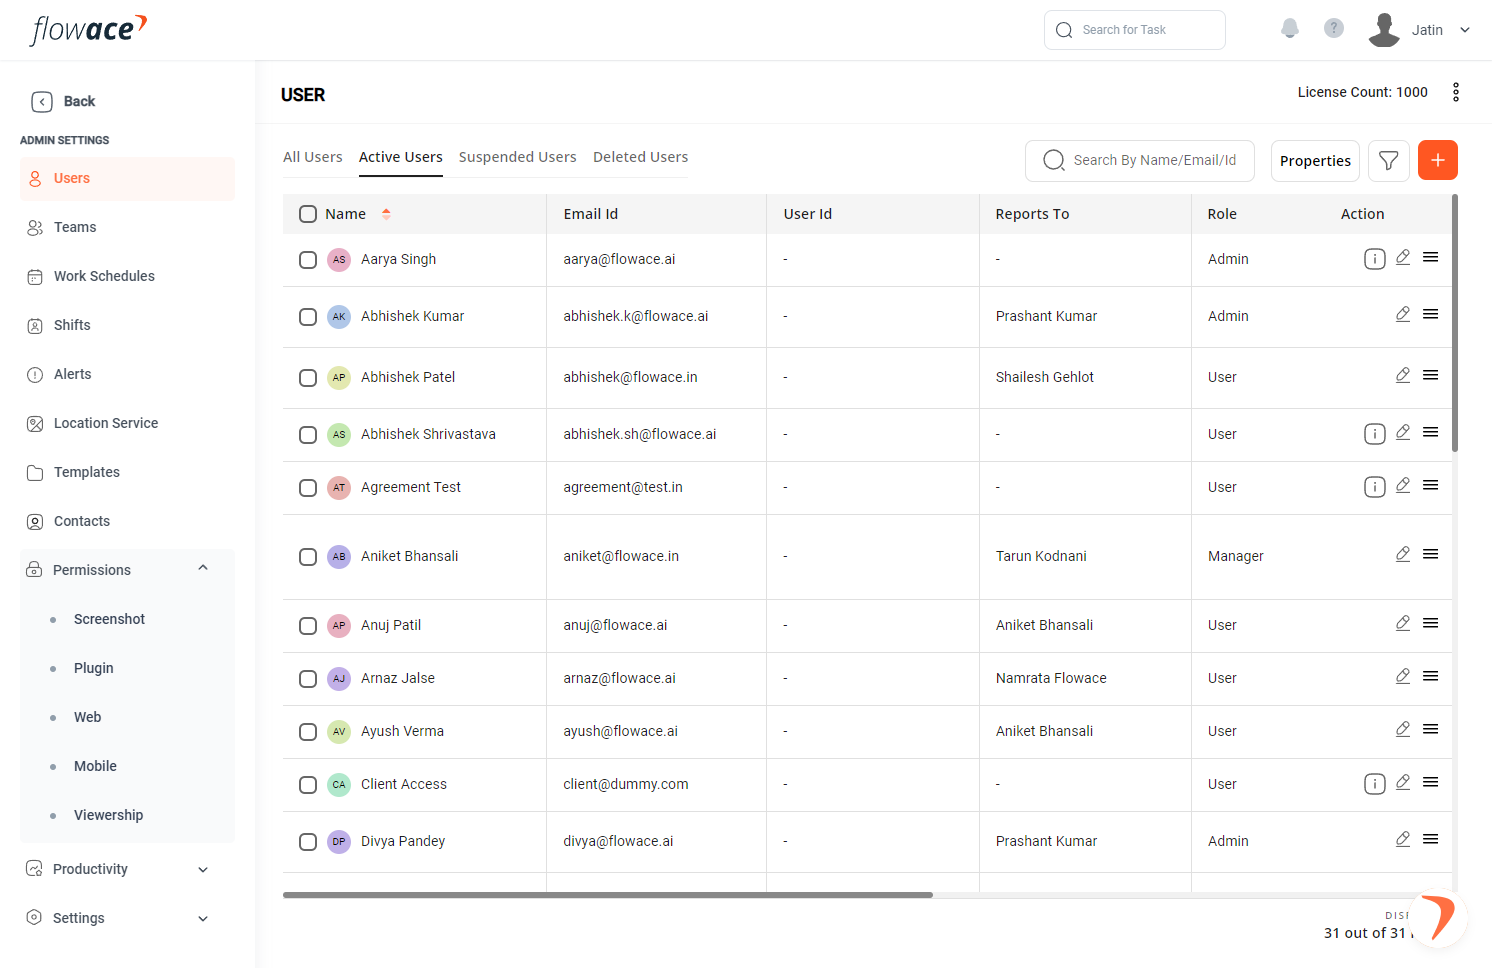Open Mobile permissions
Viewport: 1492px width, 968px height.
[95, 766]
